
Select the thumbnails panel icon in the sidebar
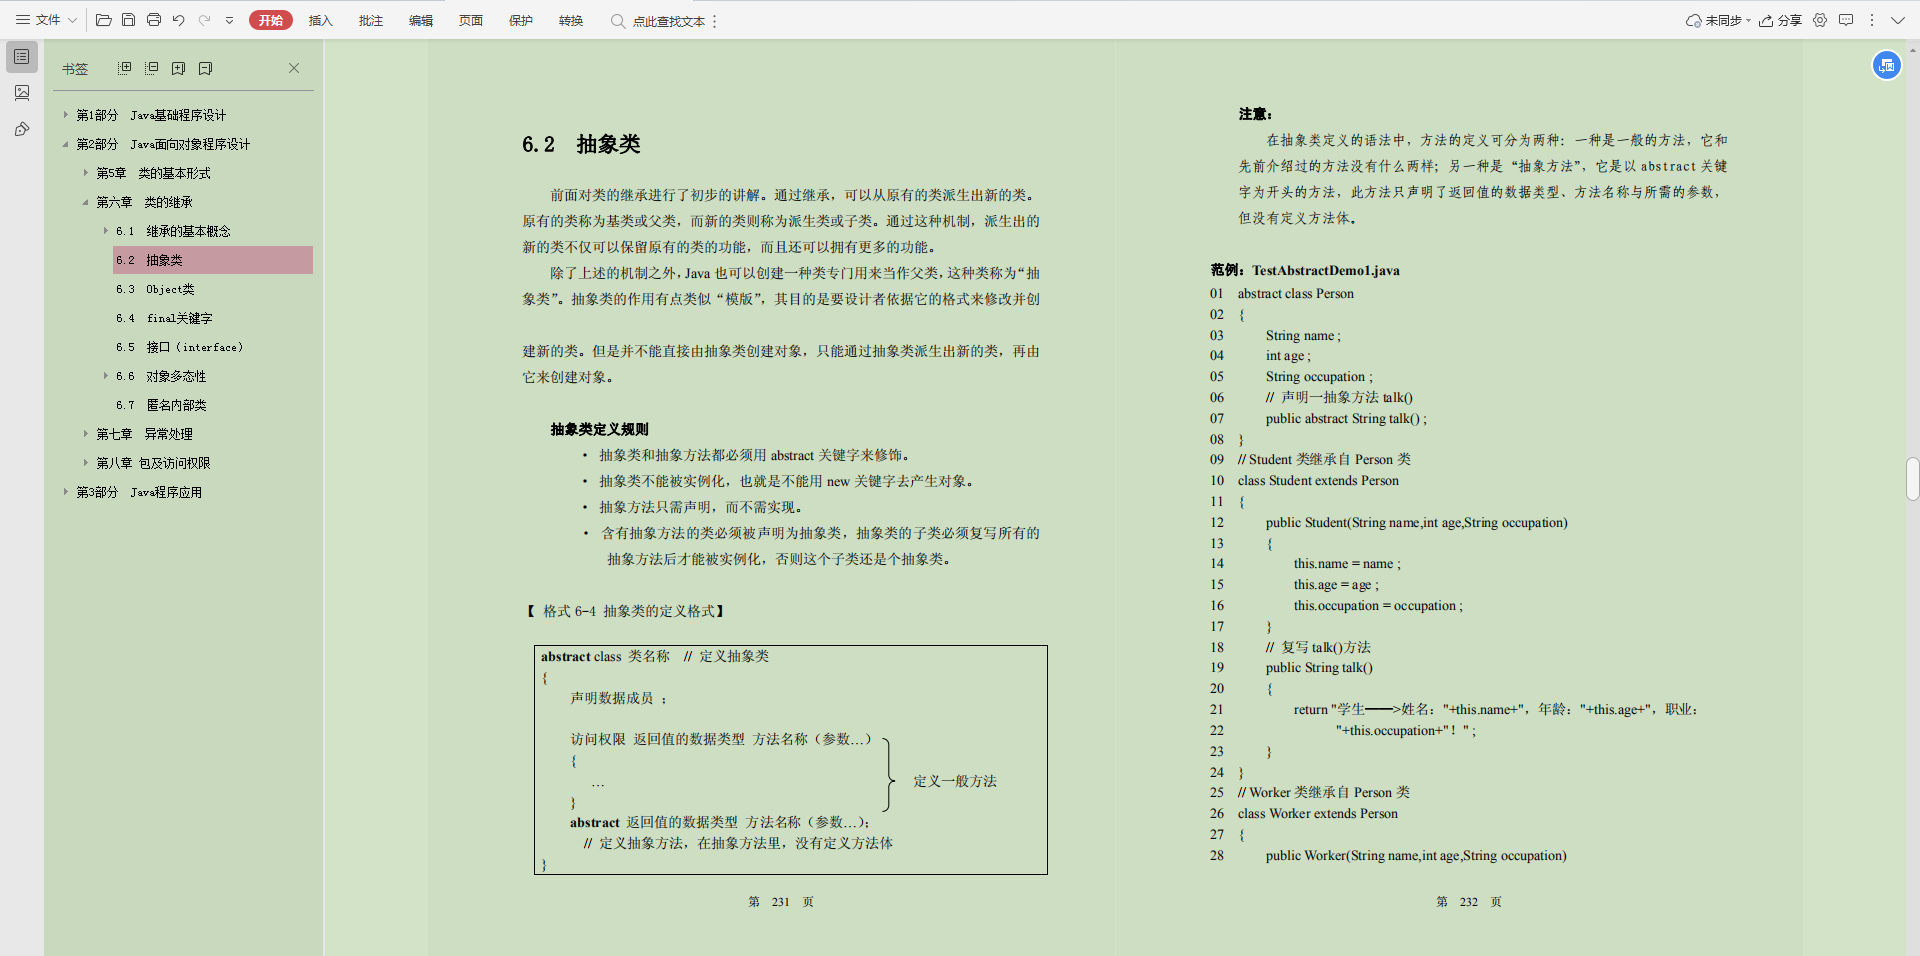pos(21,93)
